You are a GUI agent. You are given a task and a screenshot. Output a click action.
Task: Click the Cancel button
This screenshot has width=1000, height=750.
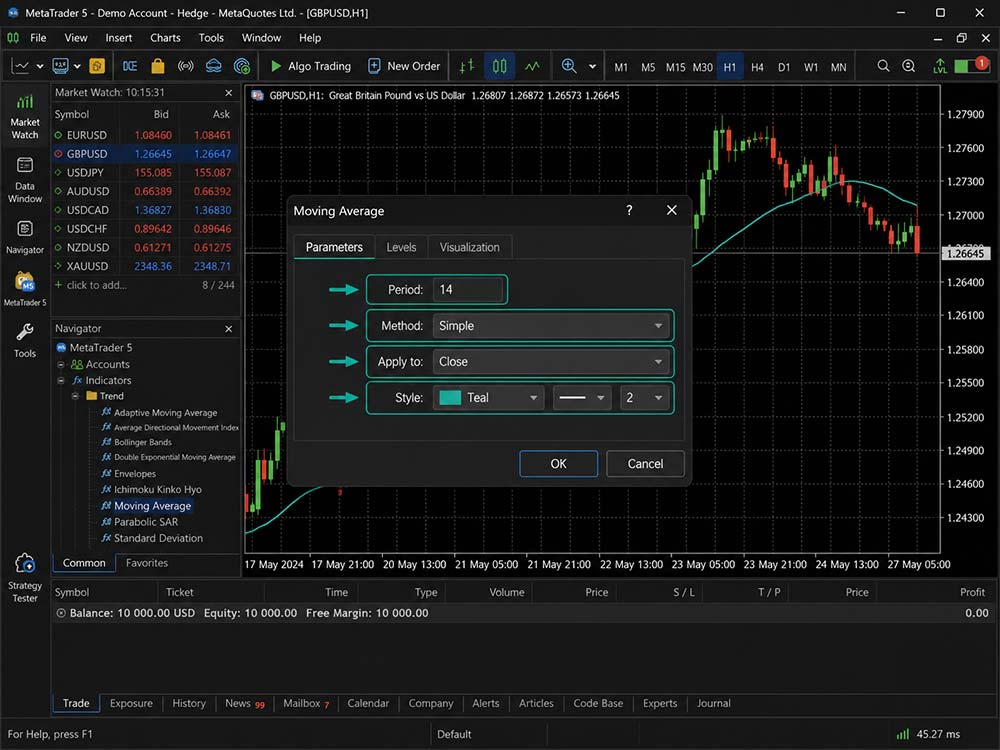point(645,464)
